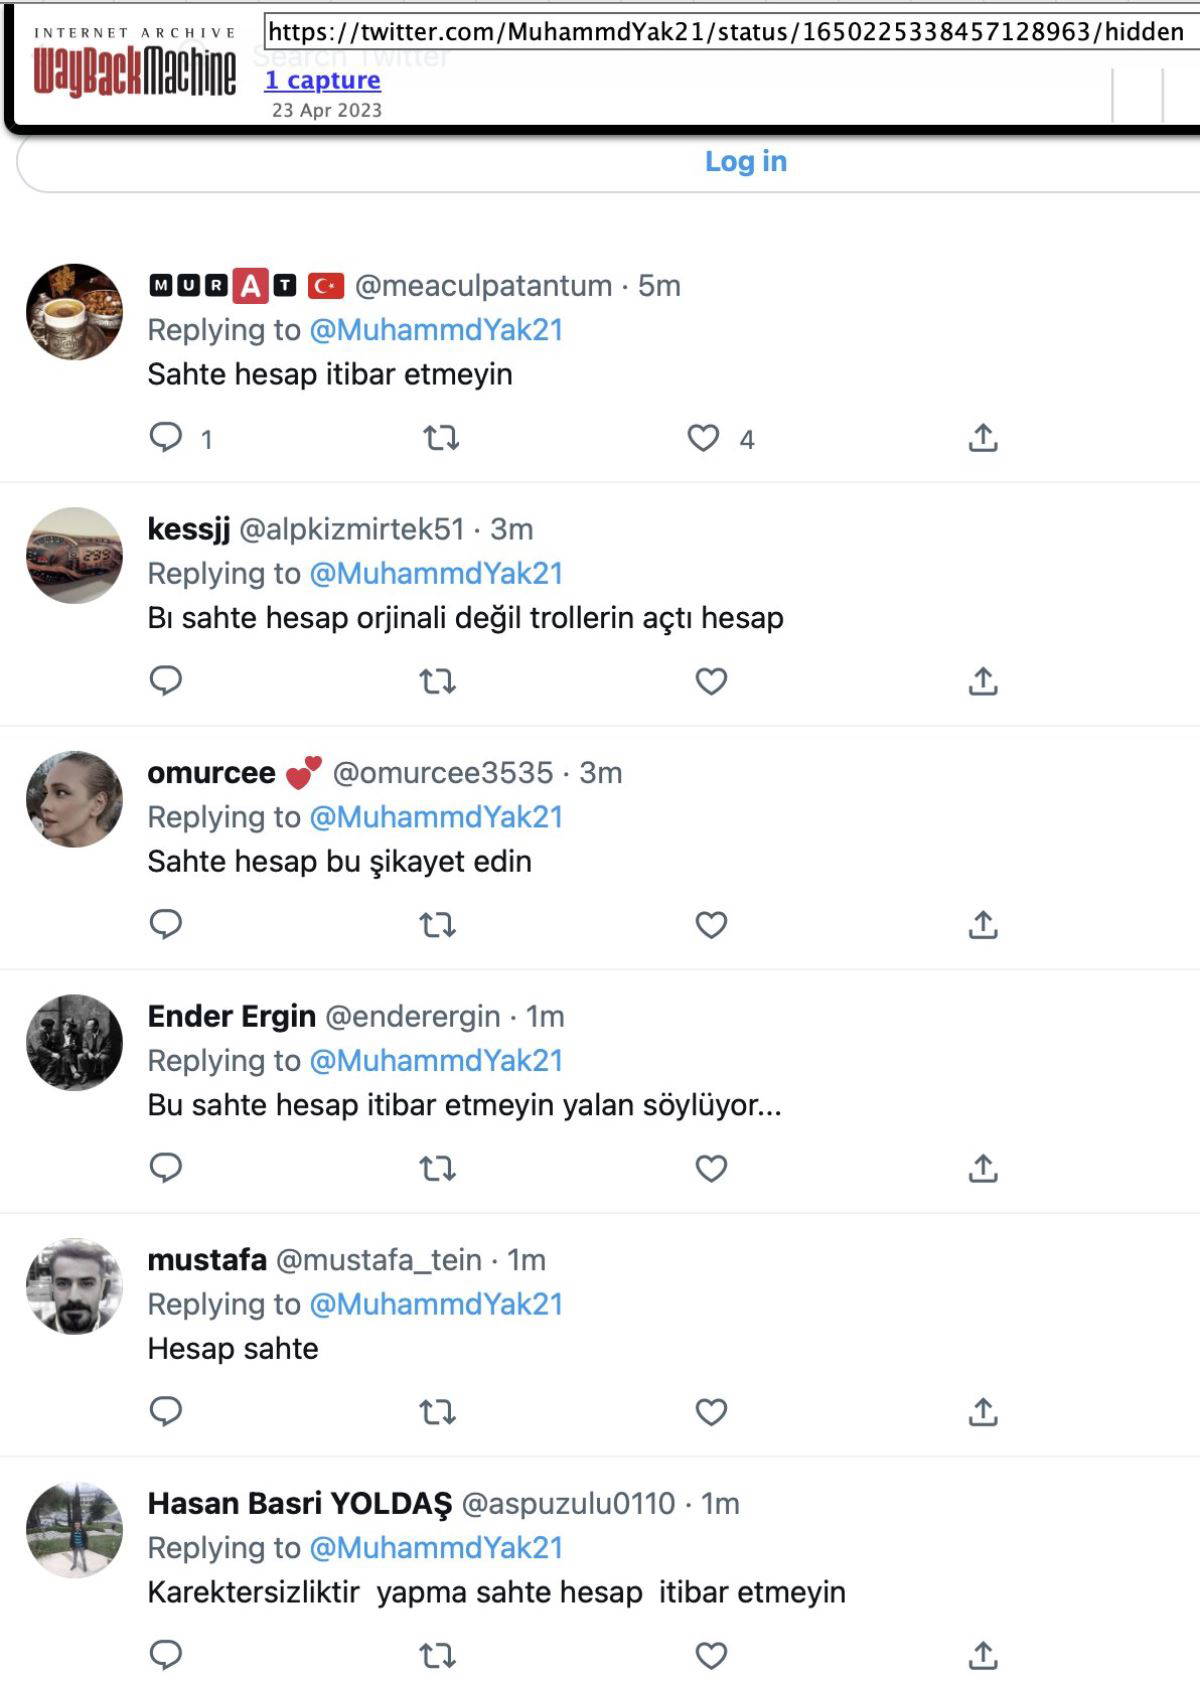1200x1681 pixels.
Task: Like mustafa's reply
Action: pyautogui.click(x=711, y=1412)
